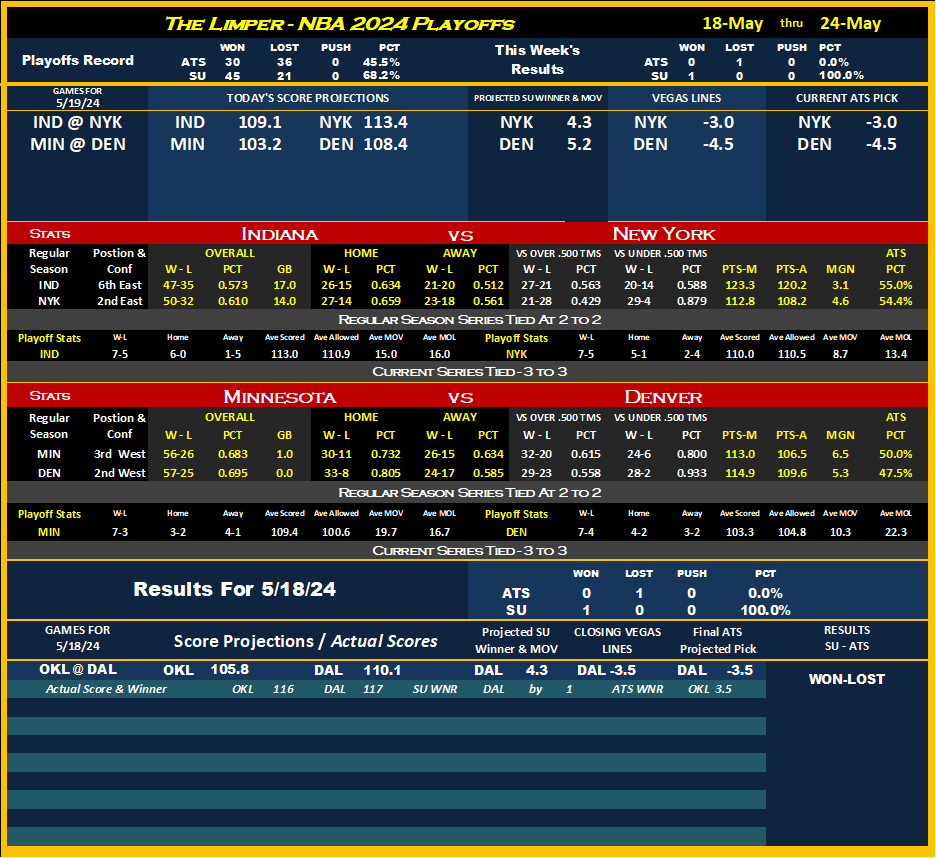This screenshot has width=936, height=858.
Task: Select DEN points-made value "114.9"
Action: [740, 473]
